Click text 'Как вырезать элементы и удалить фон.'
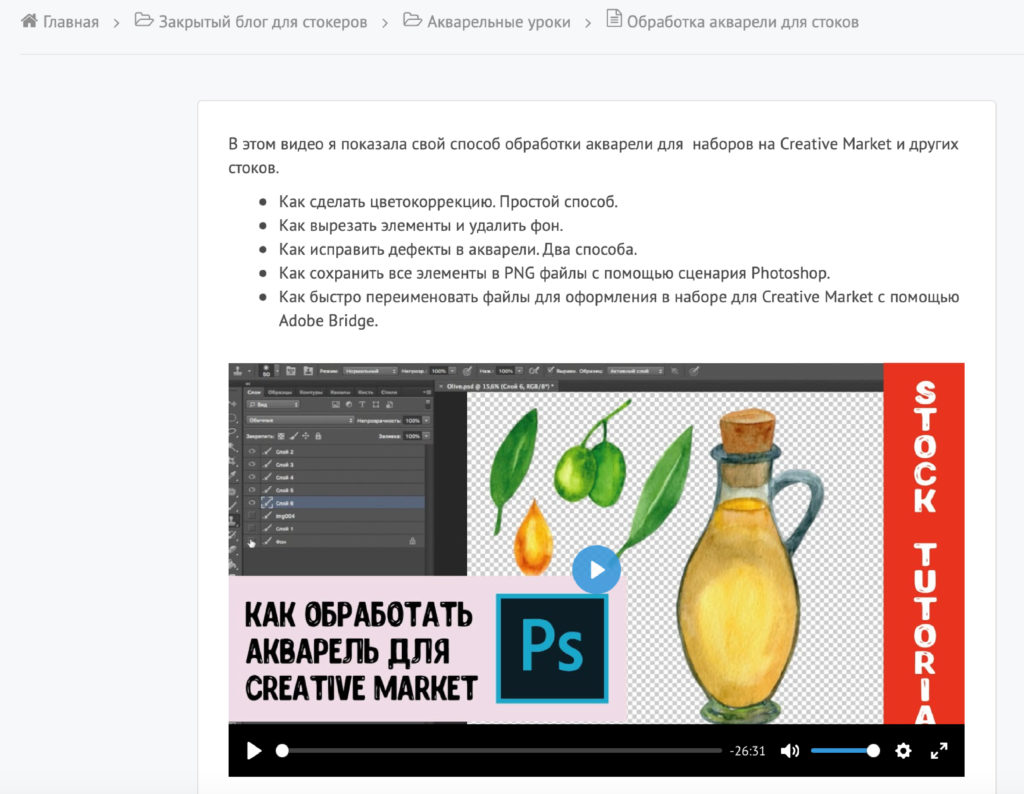 coord(421,226)
